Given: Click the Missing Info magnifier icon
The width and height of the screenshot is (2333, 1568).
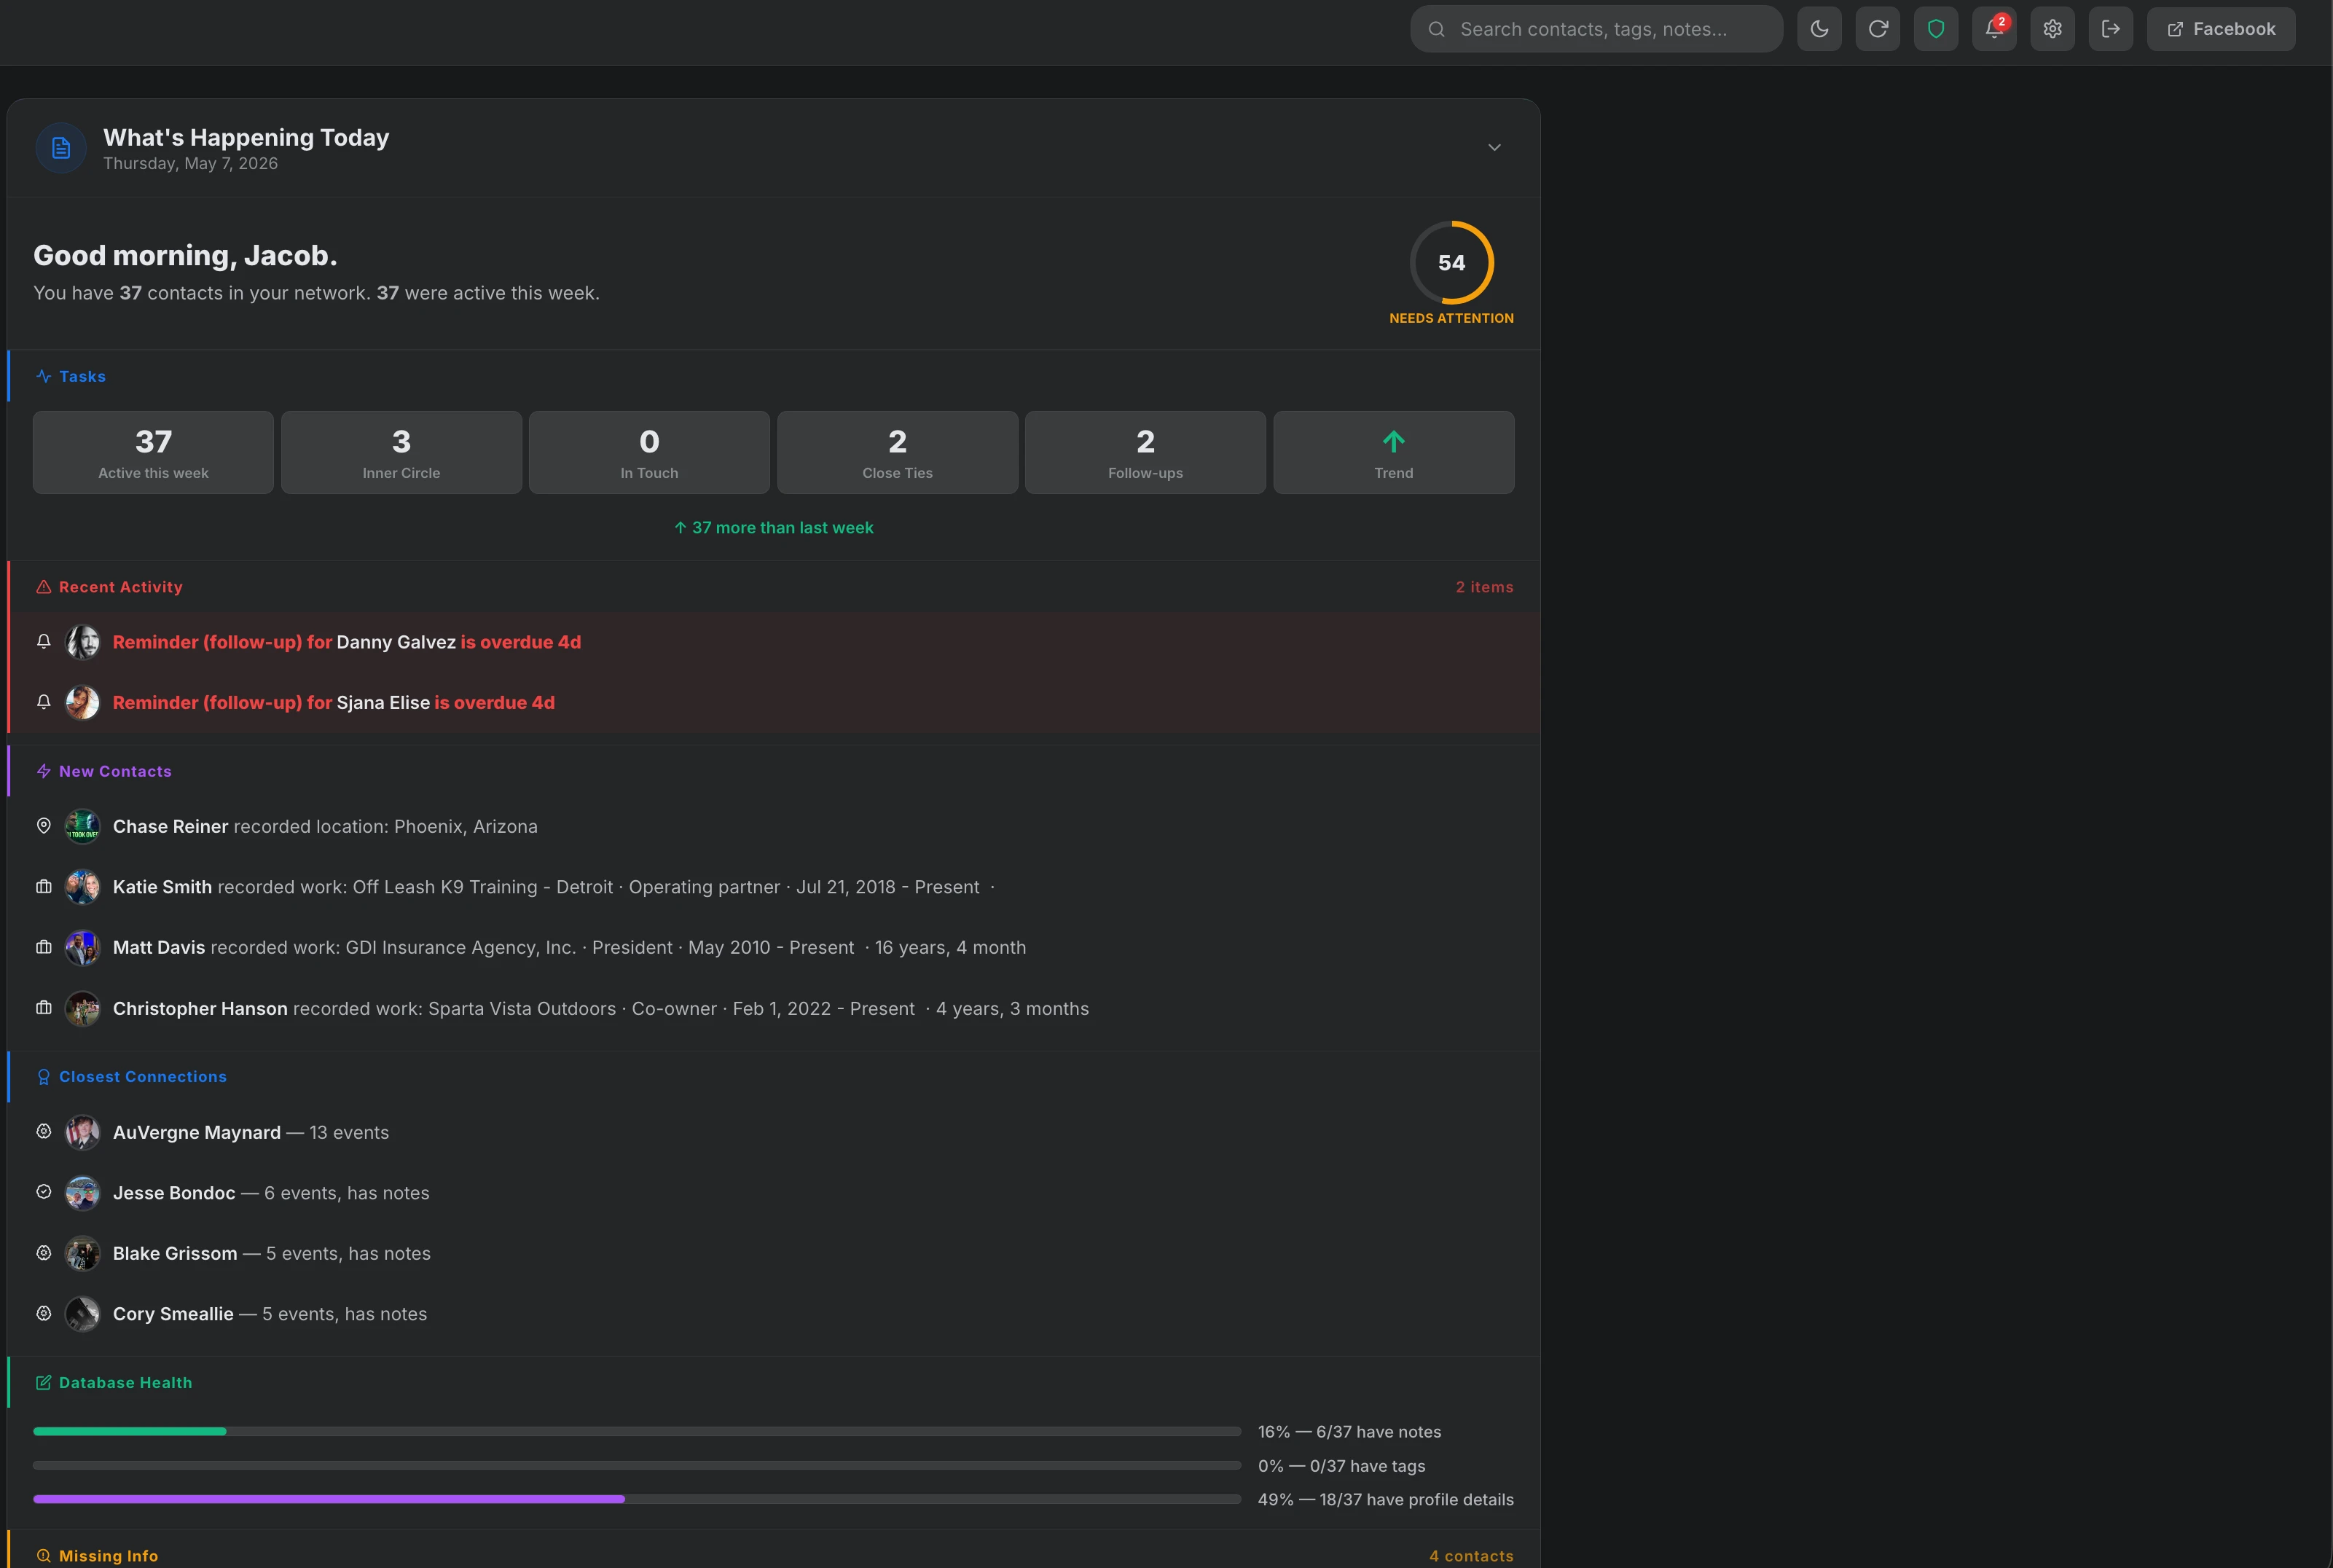Looking at the screenshot, I should (43, 1556).
